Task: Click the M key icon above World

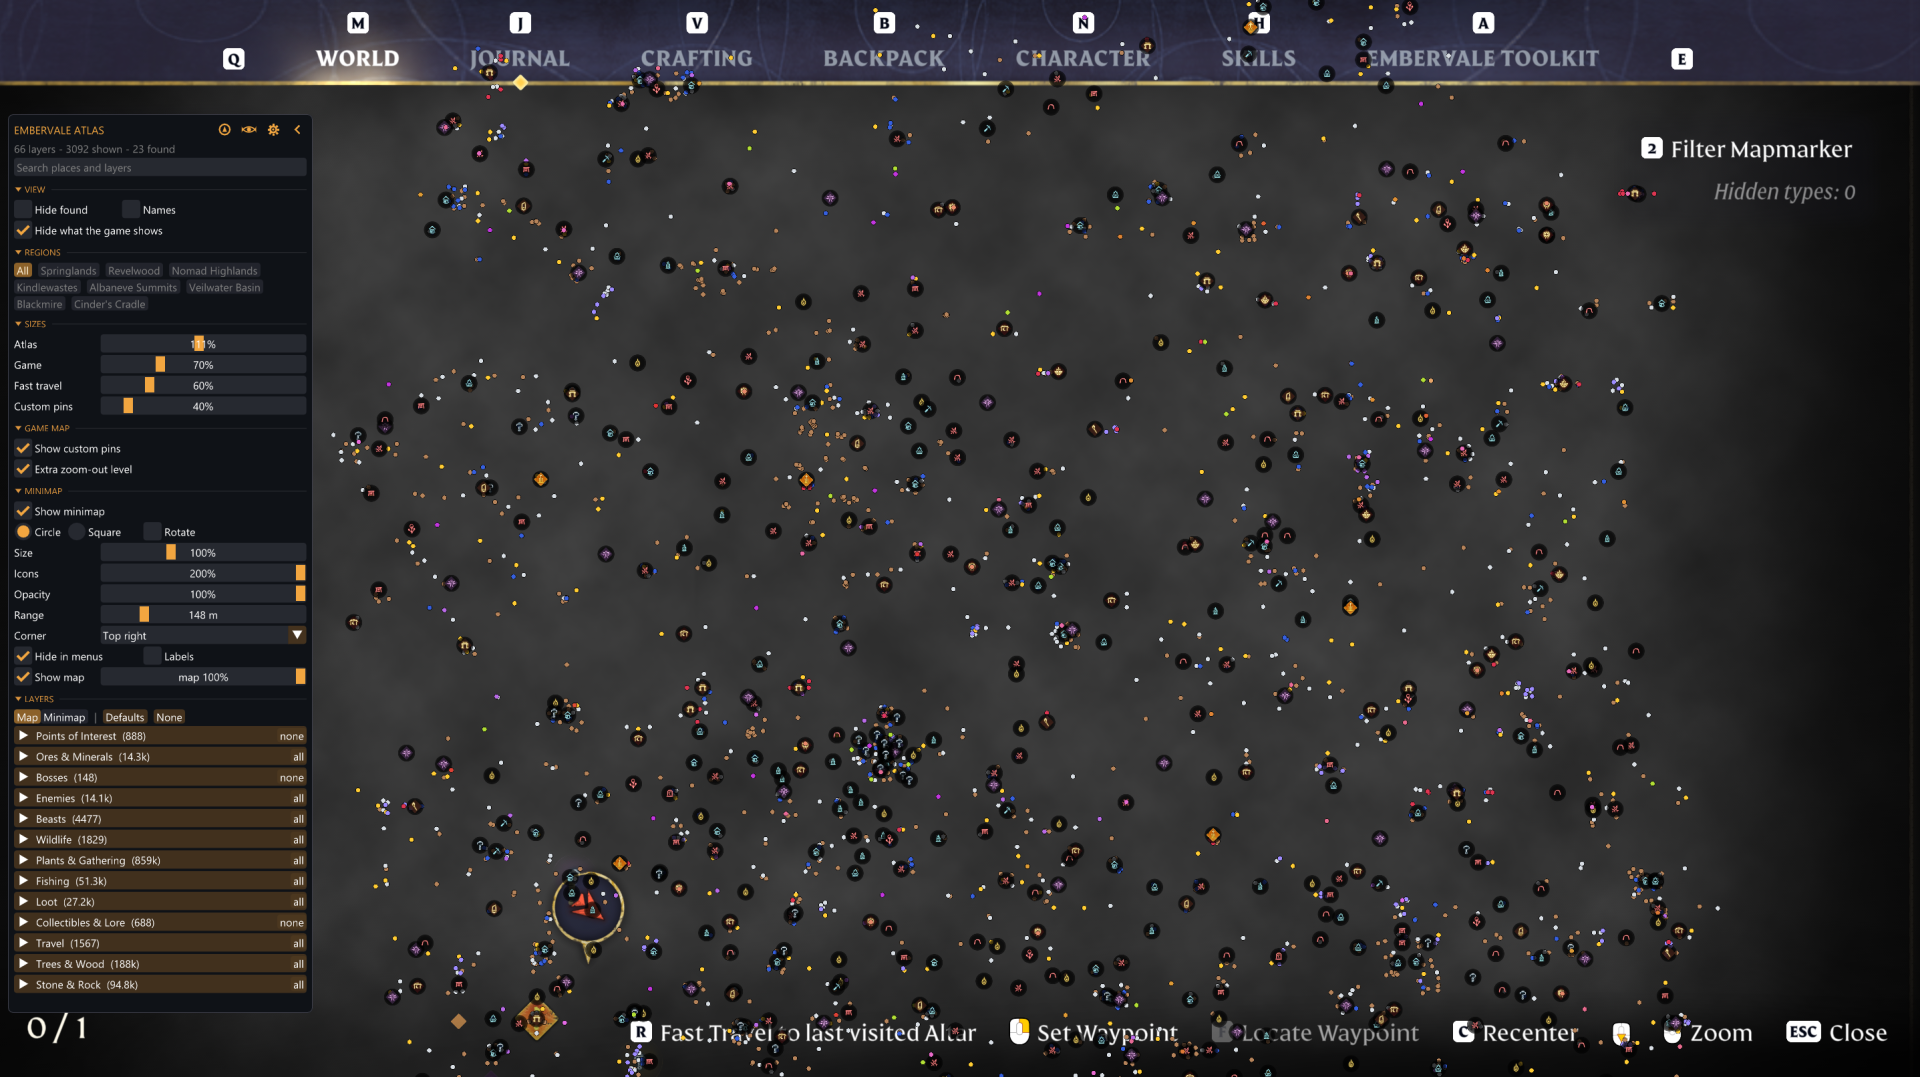Action: tap(358, 23)
